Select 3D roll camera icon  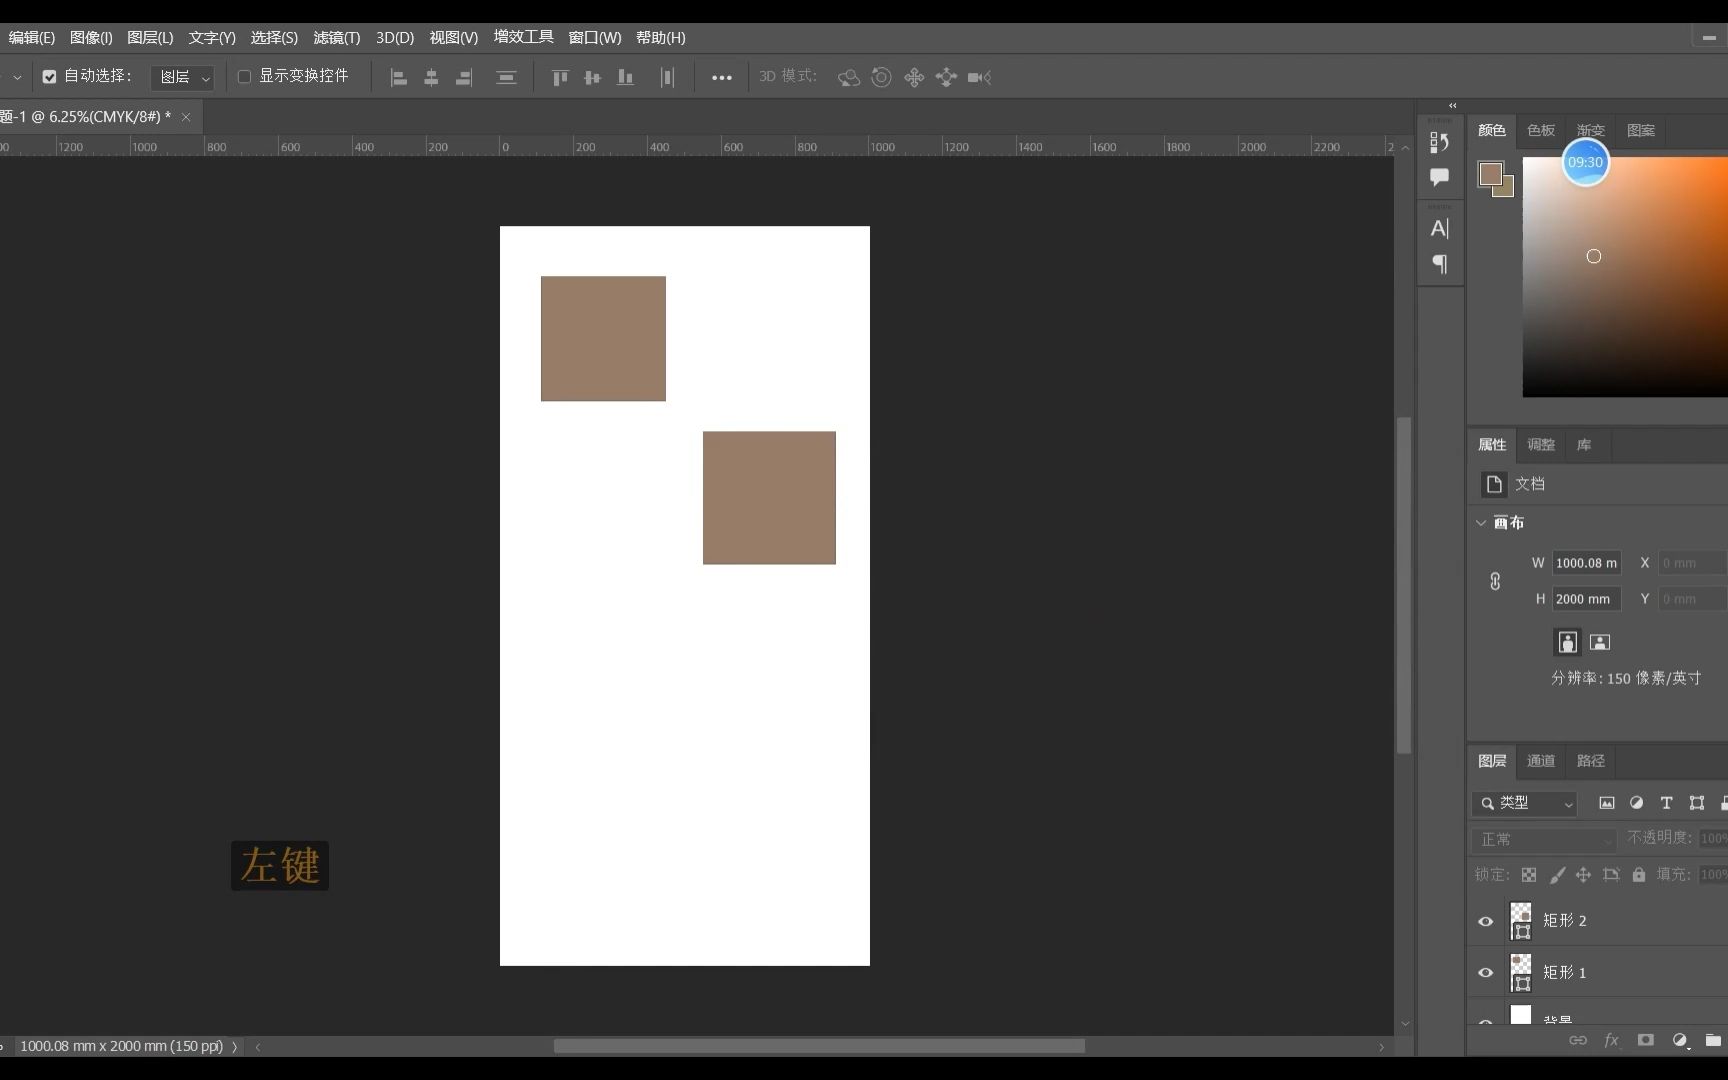[x=881, y=77]
